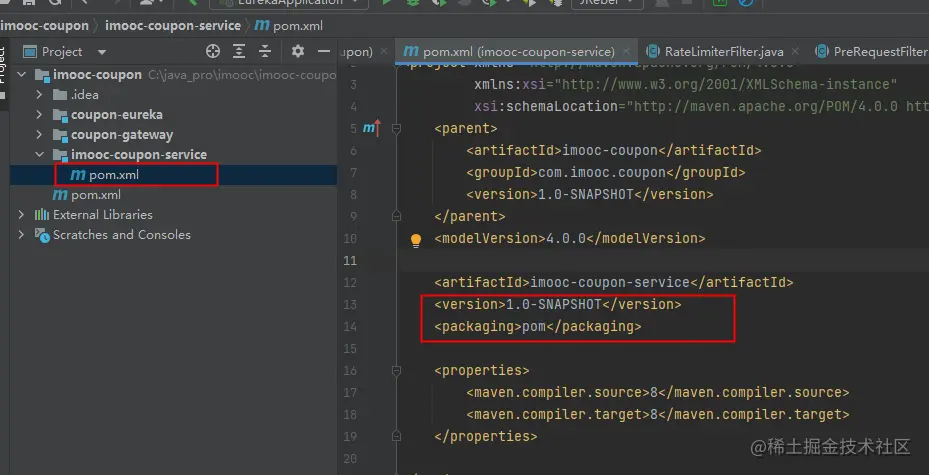Select pom.xml under imooc-coupon-service
The image size is (929, 475).
pos(173,175)
